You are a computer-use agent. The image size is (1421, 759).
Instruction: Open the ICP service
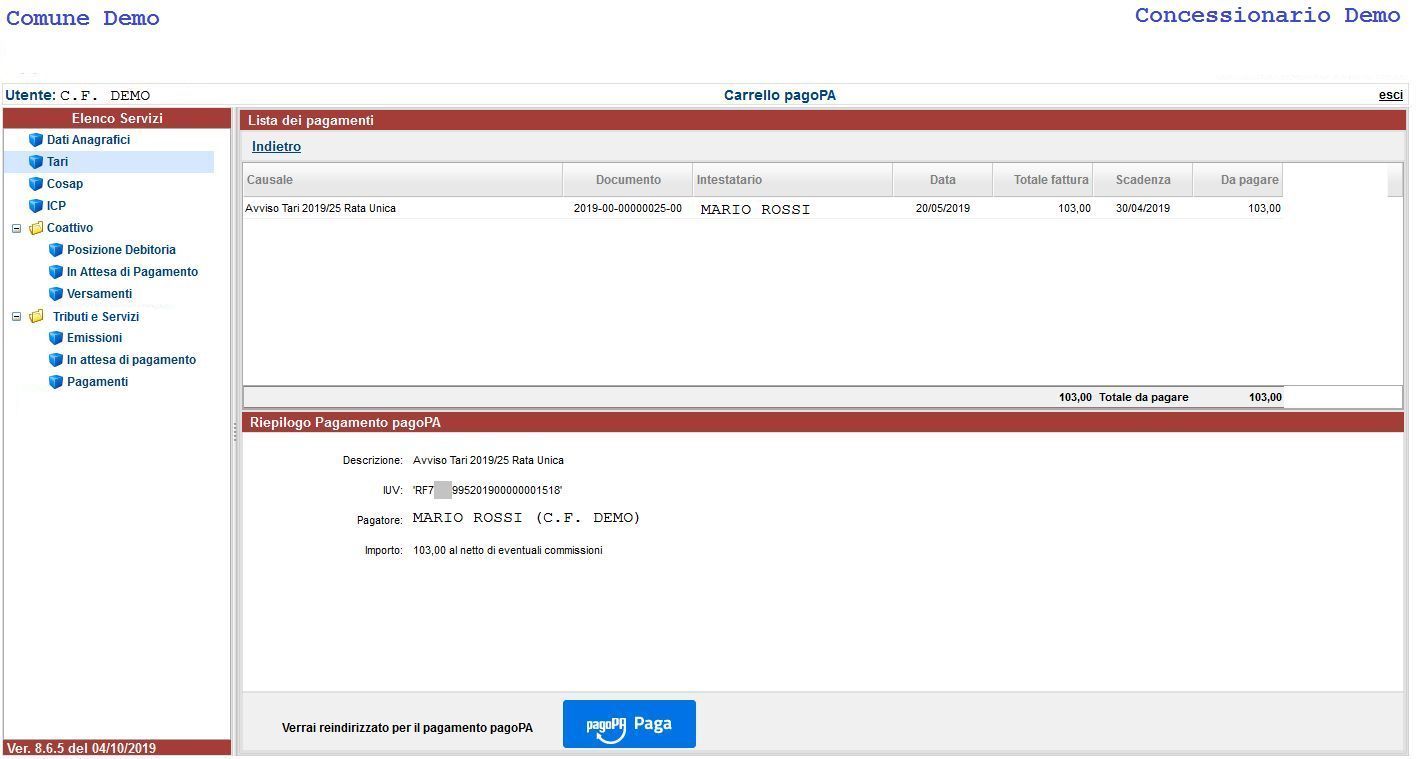coord(56,206)
